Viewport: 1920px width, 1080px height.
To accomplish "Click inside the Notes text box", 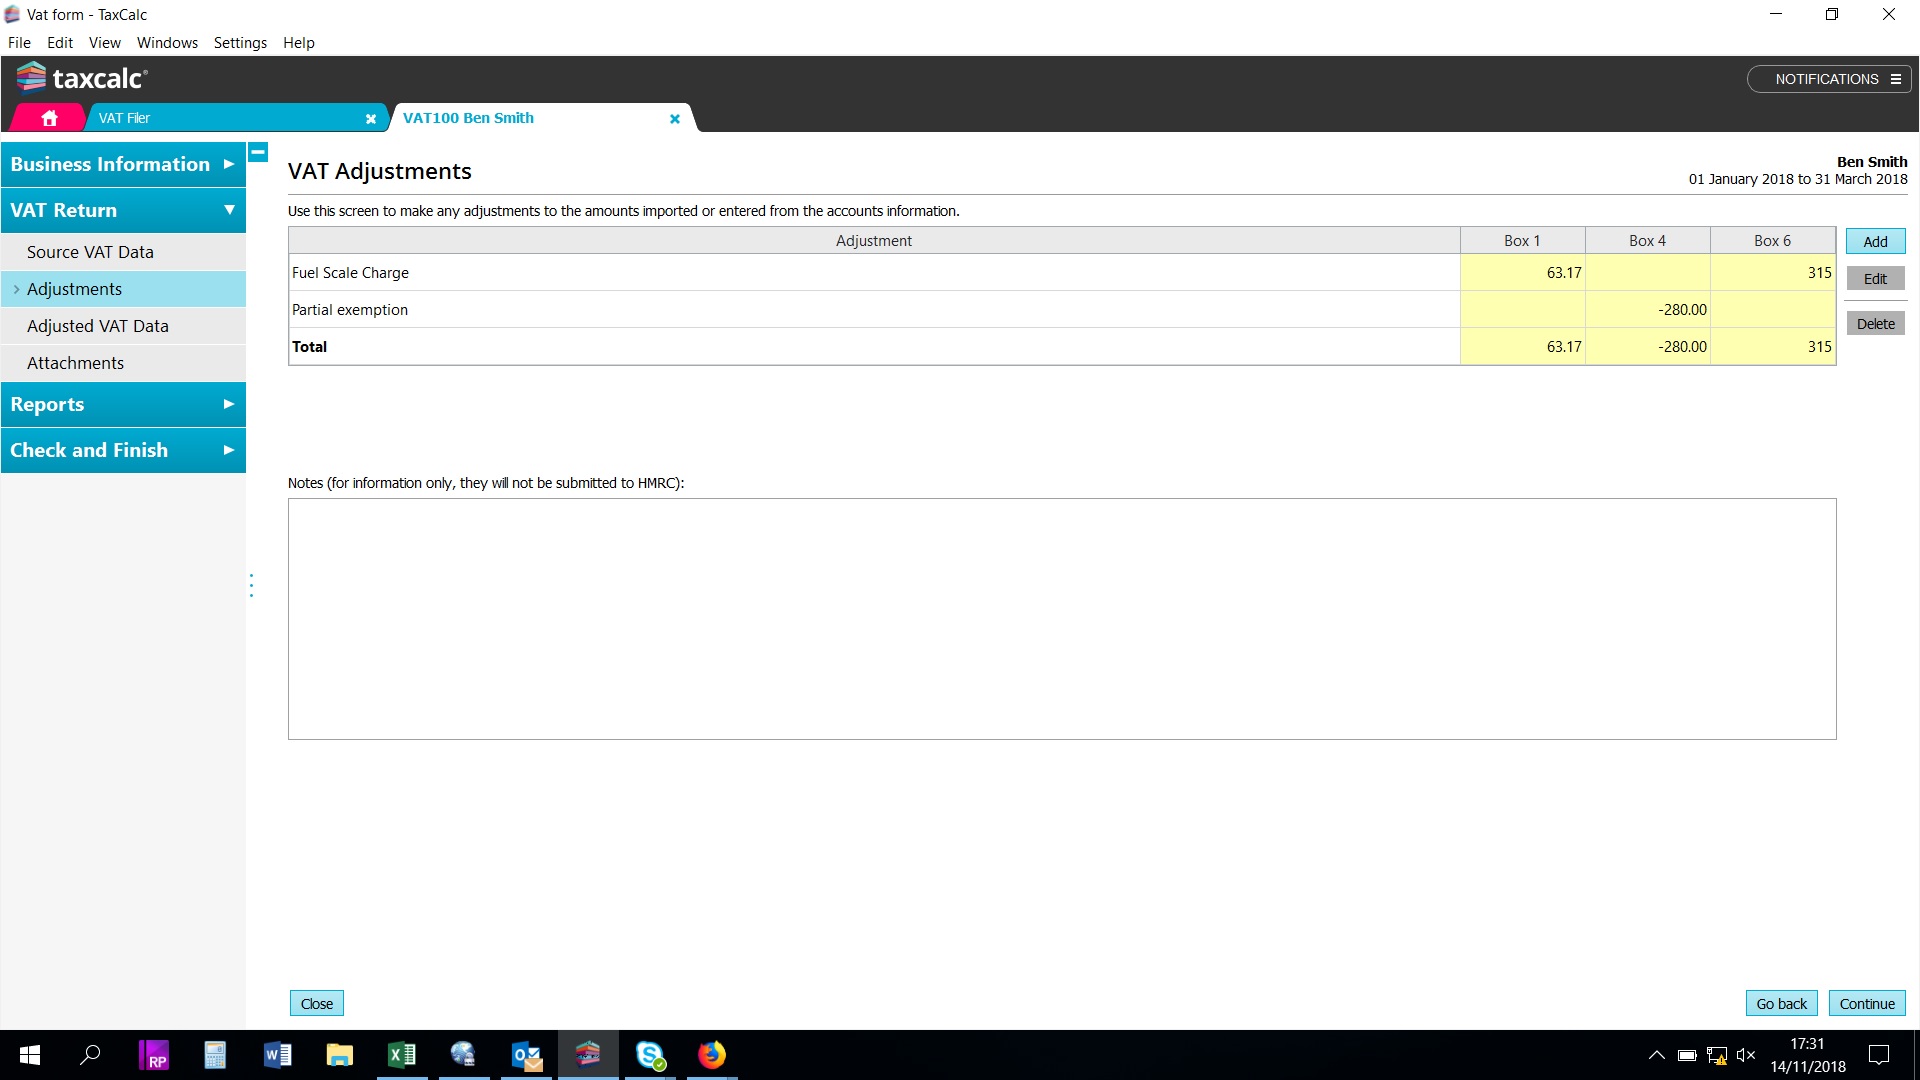I will pyautogui.click(x=1061, y=619).
